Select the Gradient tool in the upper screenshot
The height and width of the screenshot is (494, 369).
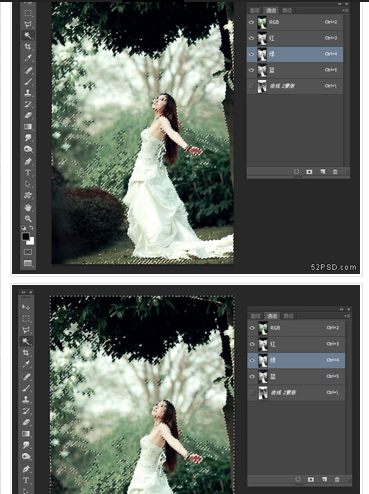coord(28,127)
